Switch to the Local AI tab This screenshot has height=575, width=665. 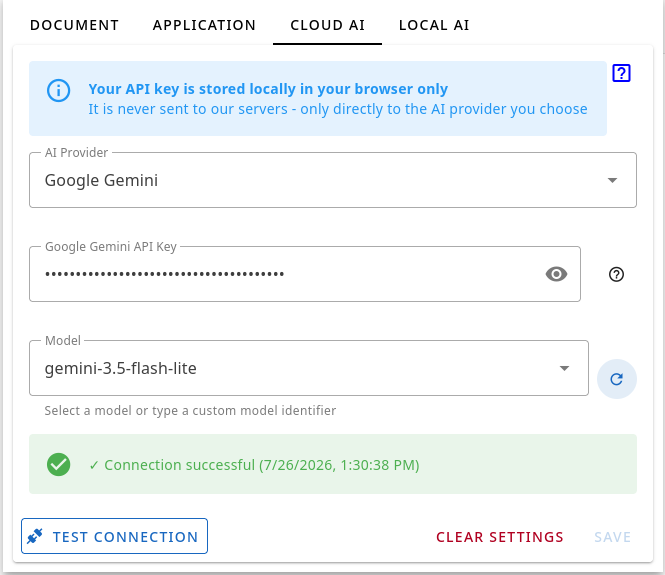click(434, 25)
